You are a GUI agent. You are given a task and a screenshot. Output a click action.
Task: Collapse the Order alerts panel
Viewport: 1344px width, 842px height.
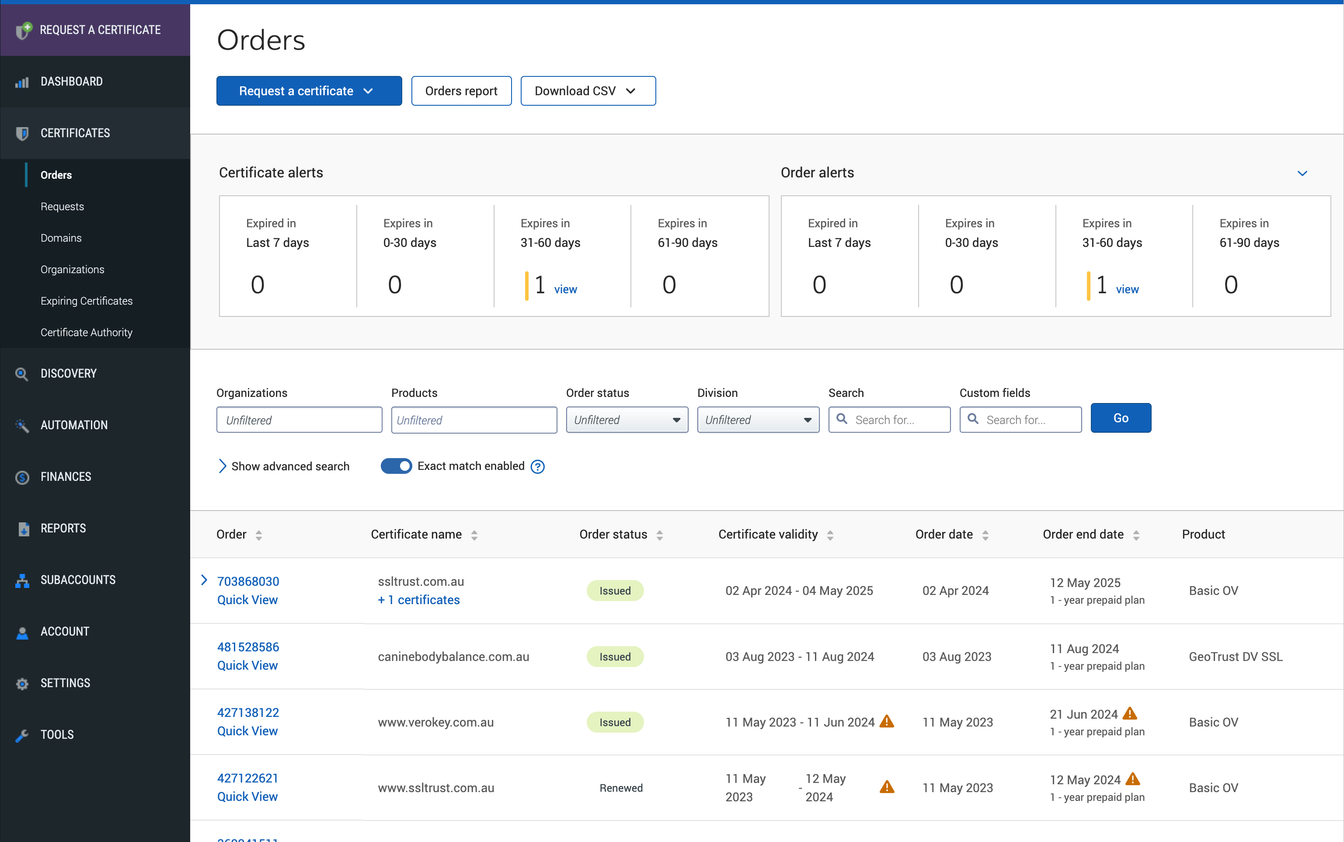[1302, 172]
